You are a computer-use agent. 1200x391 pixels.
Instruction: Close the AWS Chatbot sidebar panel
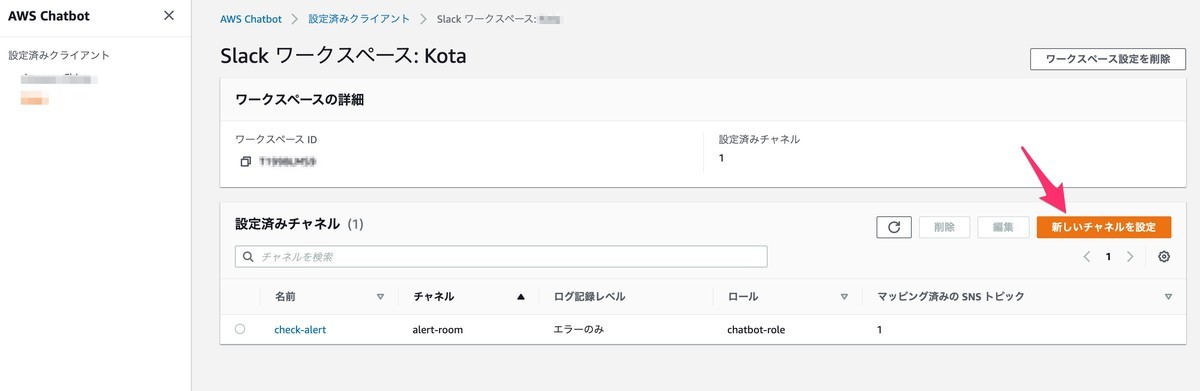(168, 16)
